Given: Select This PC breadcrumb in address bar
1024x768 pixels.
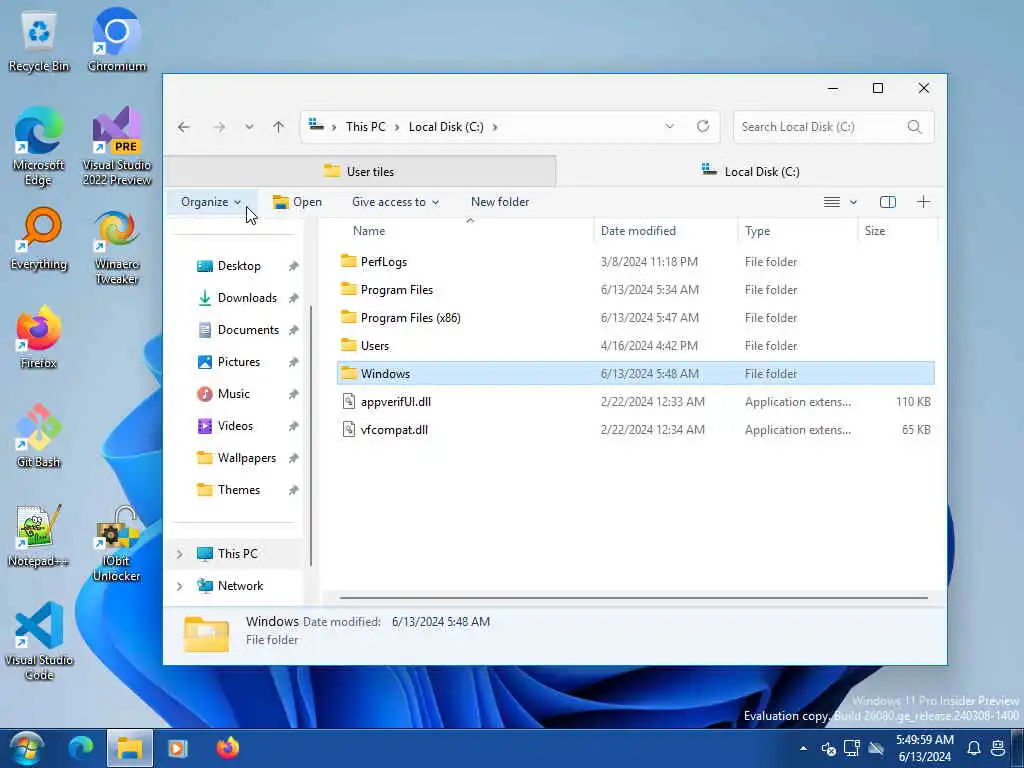Looking at the screenshot, I should [366, 127].
